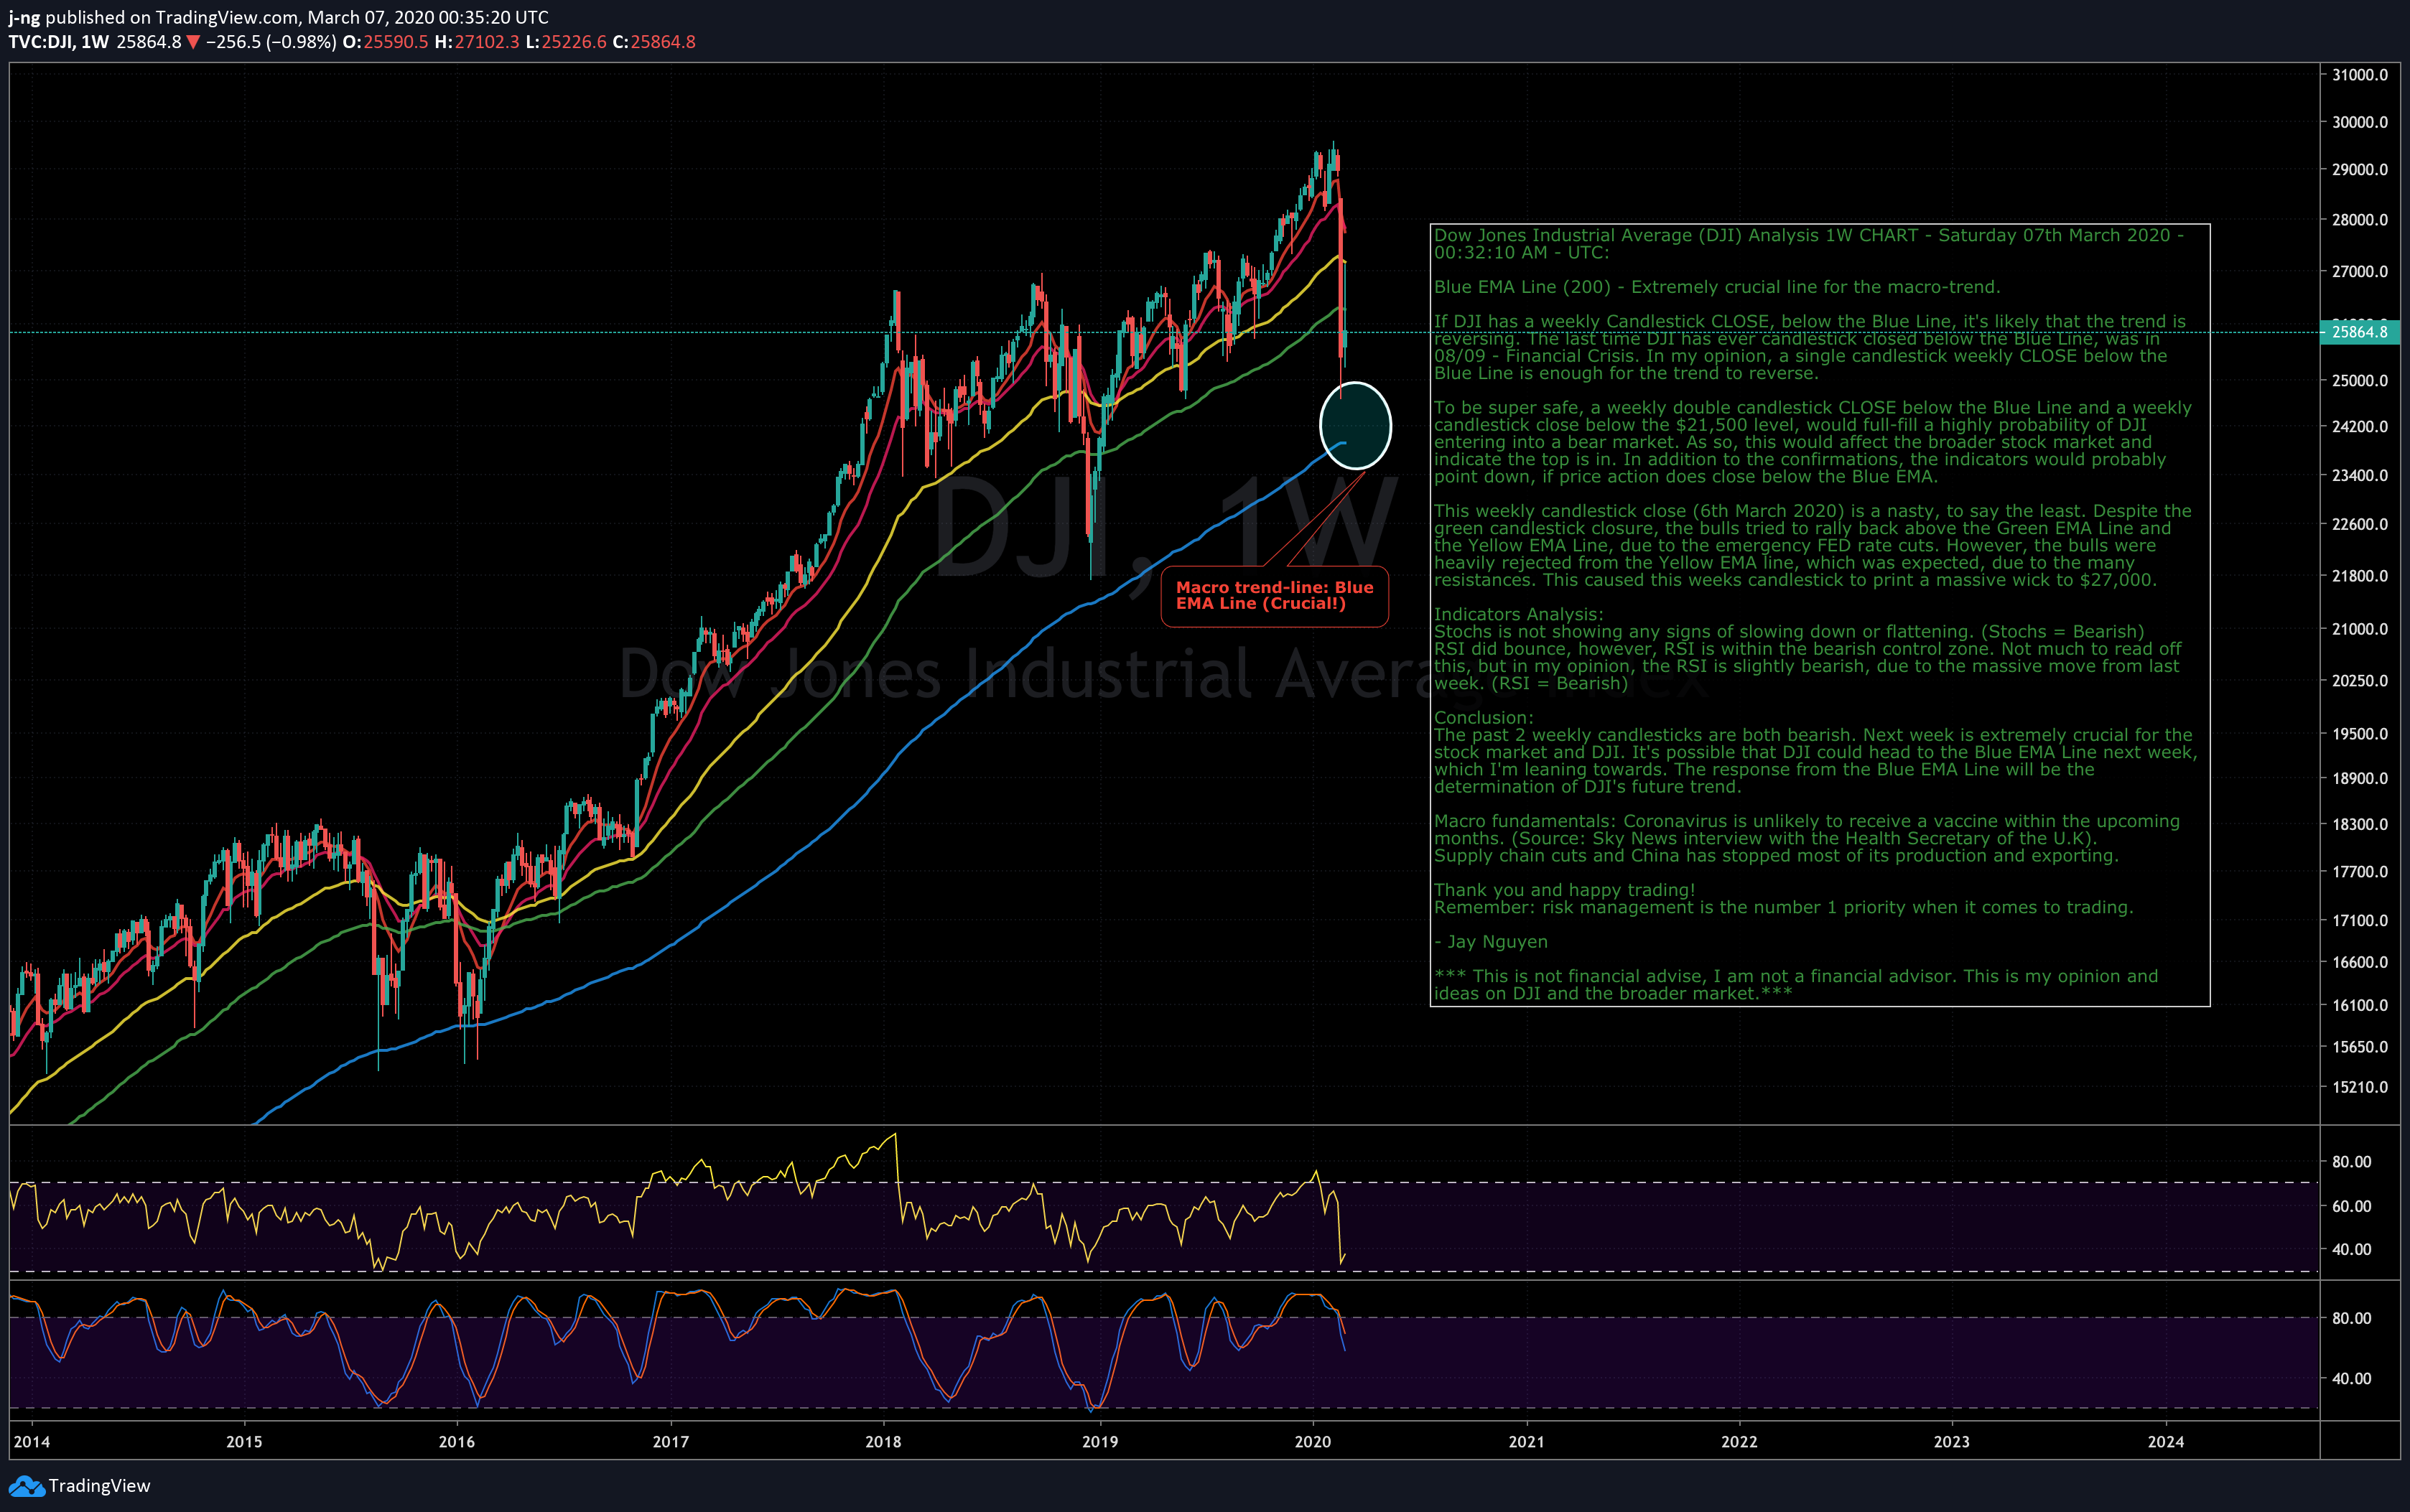Click the 2017 time axis label
This screenshot has width=2410, height=1512.
pyautogui.click(x=671, y=1441)
